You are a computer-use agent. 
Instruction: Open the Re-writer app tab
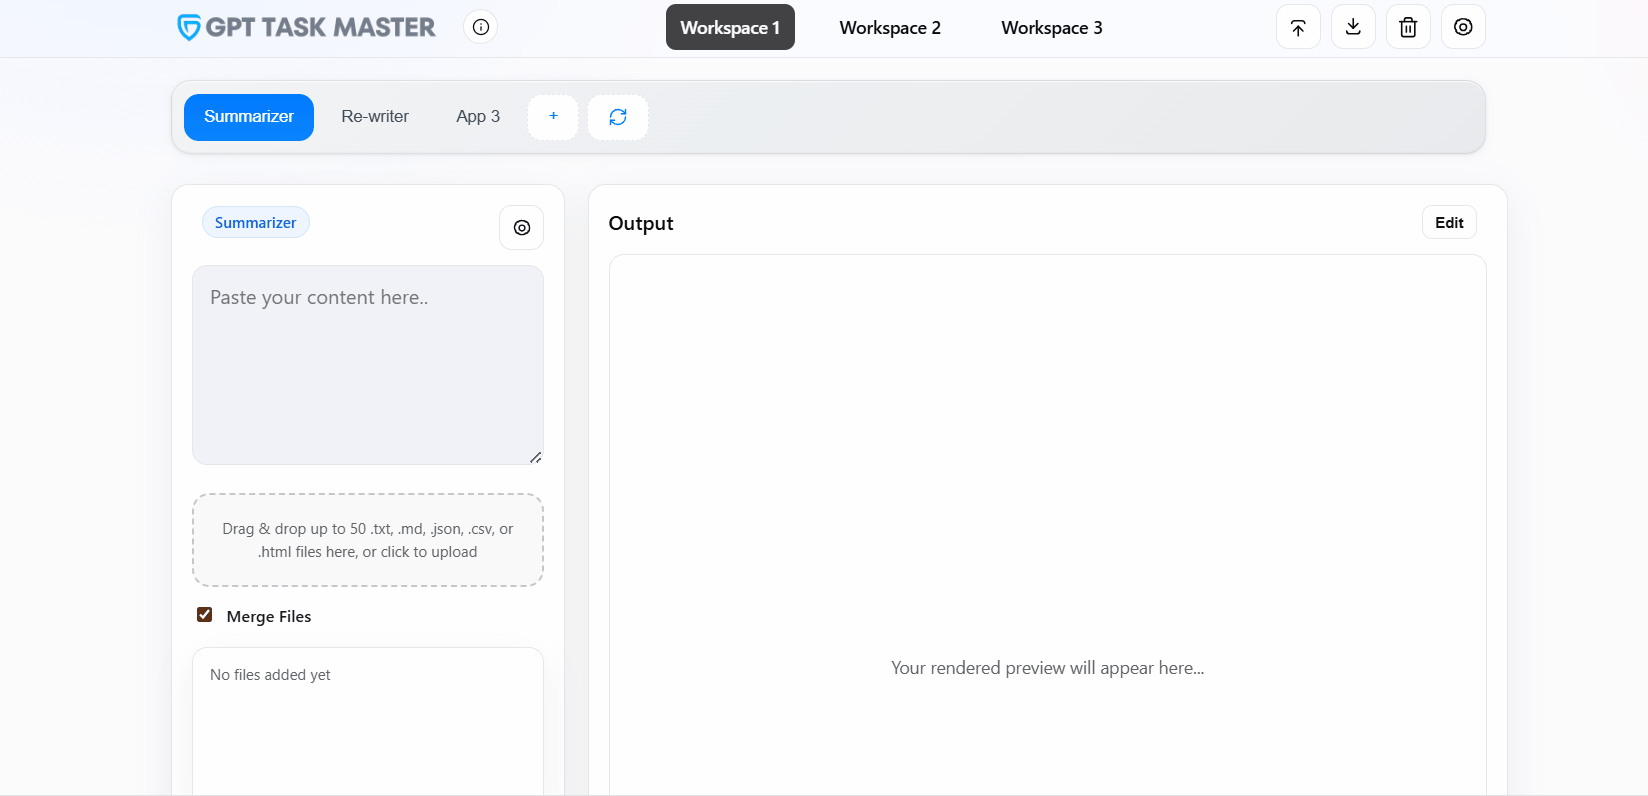pyautogui.click(x=375, y=117)
